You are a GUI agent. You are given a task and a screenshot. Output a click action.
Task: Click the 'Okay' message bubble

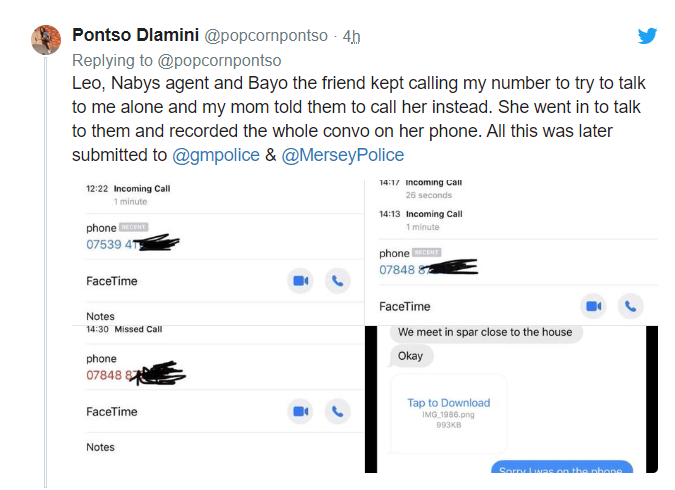(410, 356)
